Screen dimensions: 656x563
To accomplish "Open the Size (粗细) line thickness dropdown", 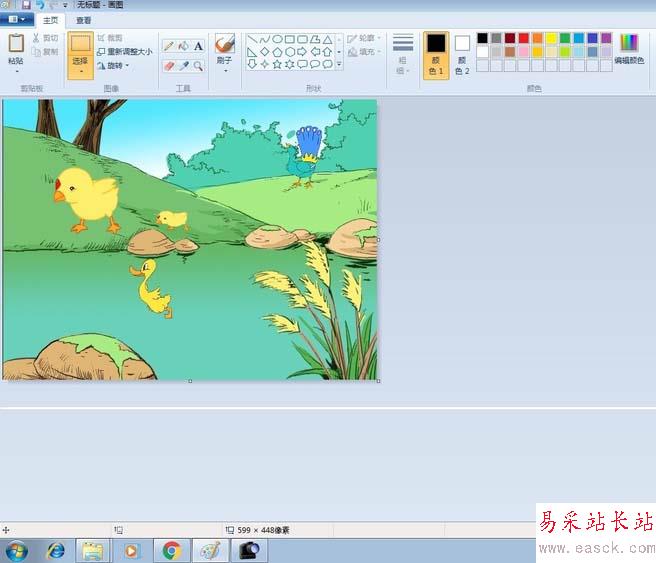I will pyautogui.click(x=402, y=54).
